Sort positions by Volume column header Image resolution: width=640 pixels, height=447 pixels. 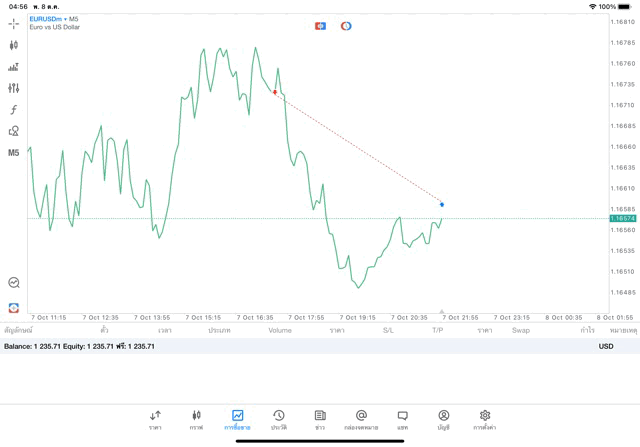[x=280, y=329]
